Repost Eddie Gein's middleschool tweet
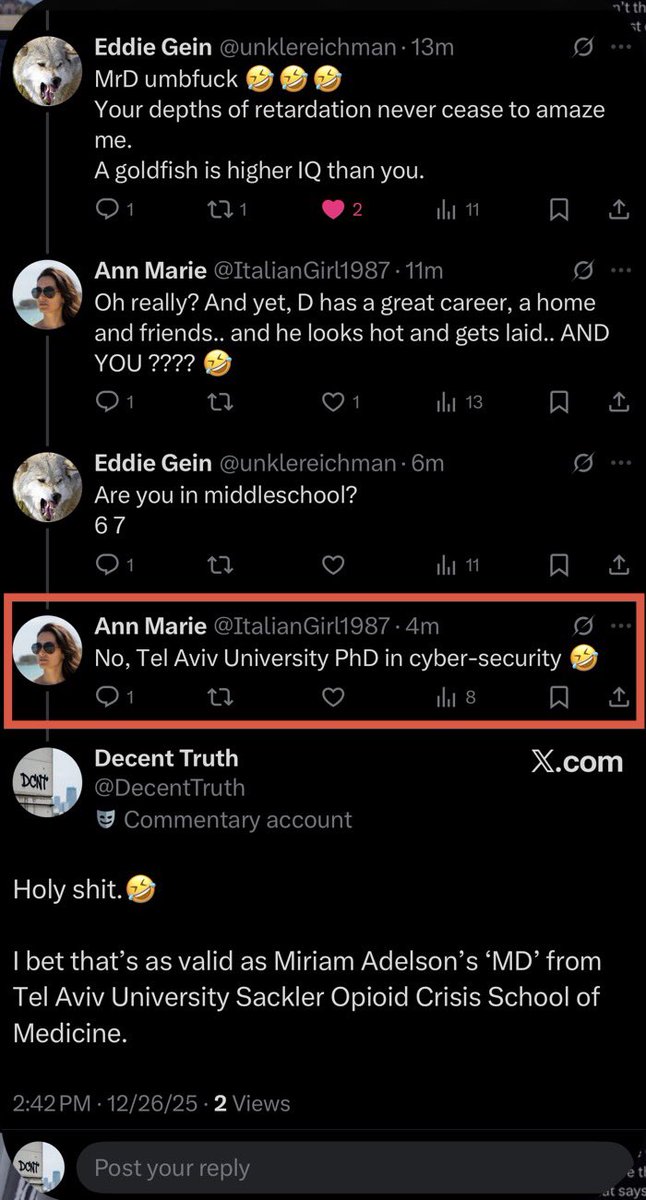Screen dimensions: 646x1200 point(222,566)
